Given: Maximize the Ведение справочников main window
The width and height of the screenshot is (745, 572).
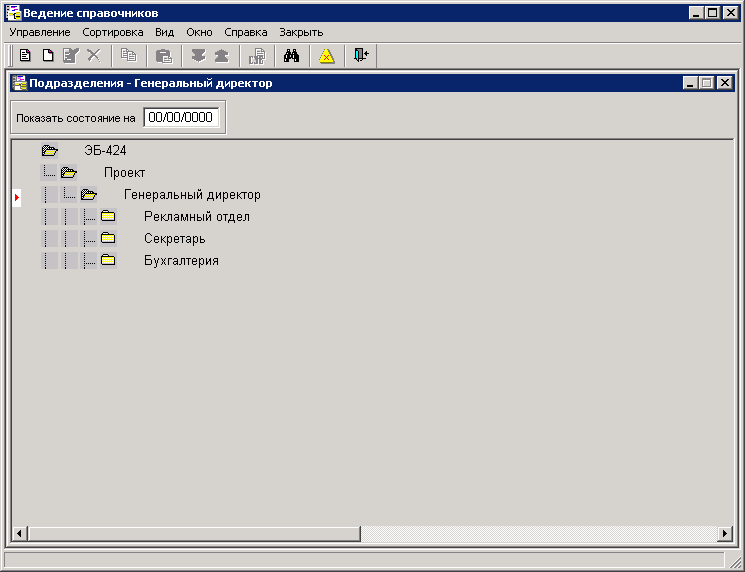Looking at the screenshot, I should [x=713, y=13].
